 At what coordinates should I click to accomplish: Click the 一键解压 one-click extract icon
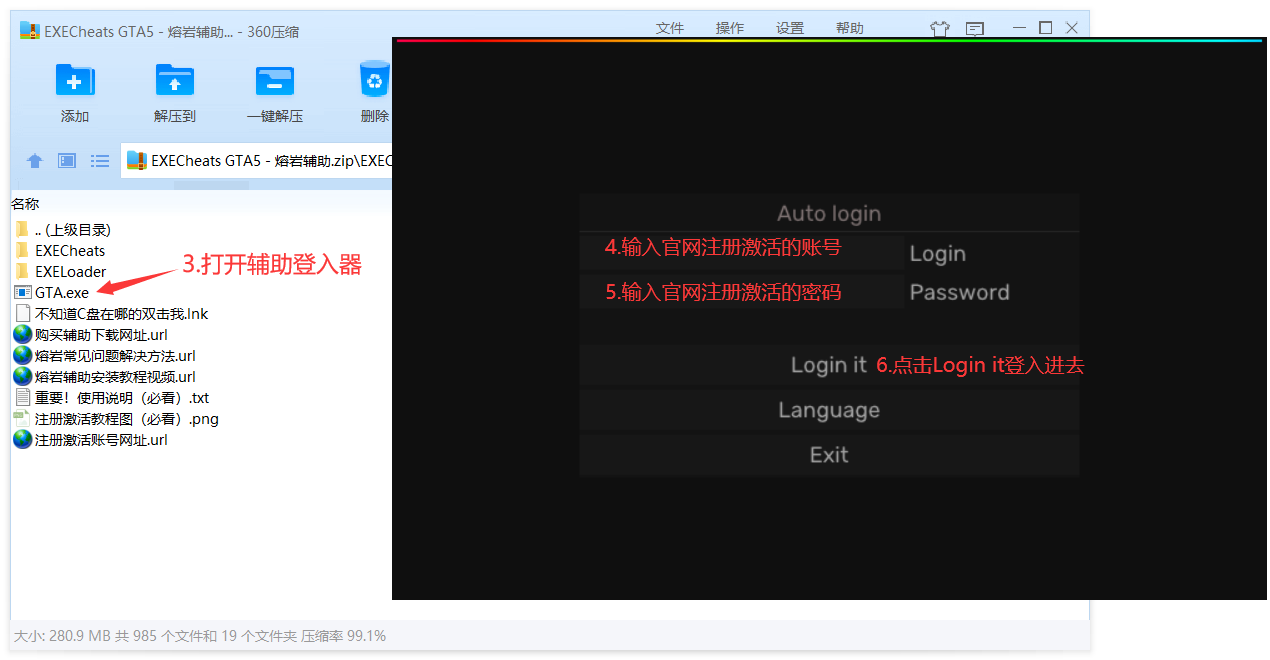coord(274,80)
